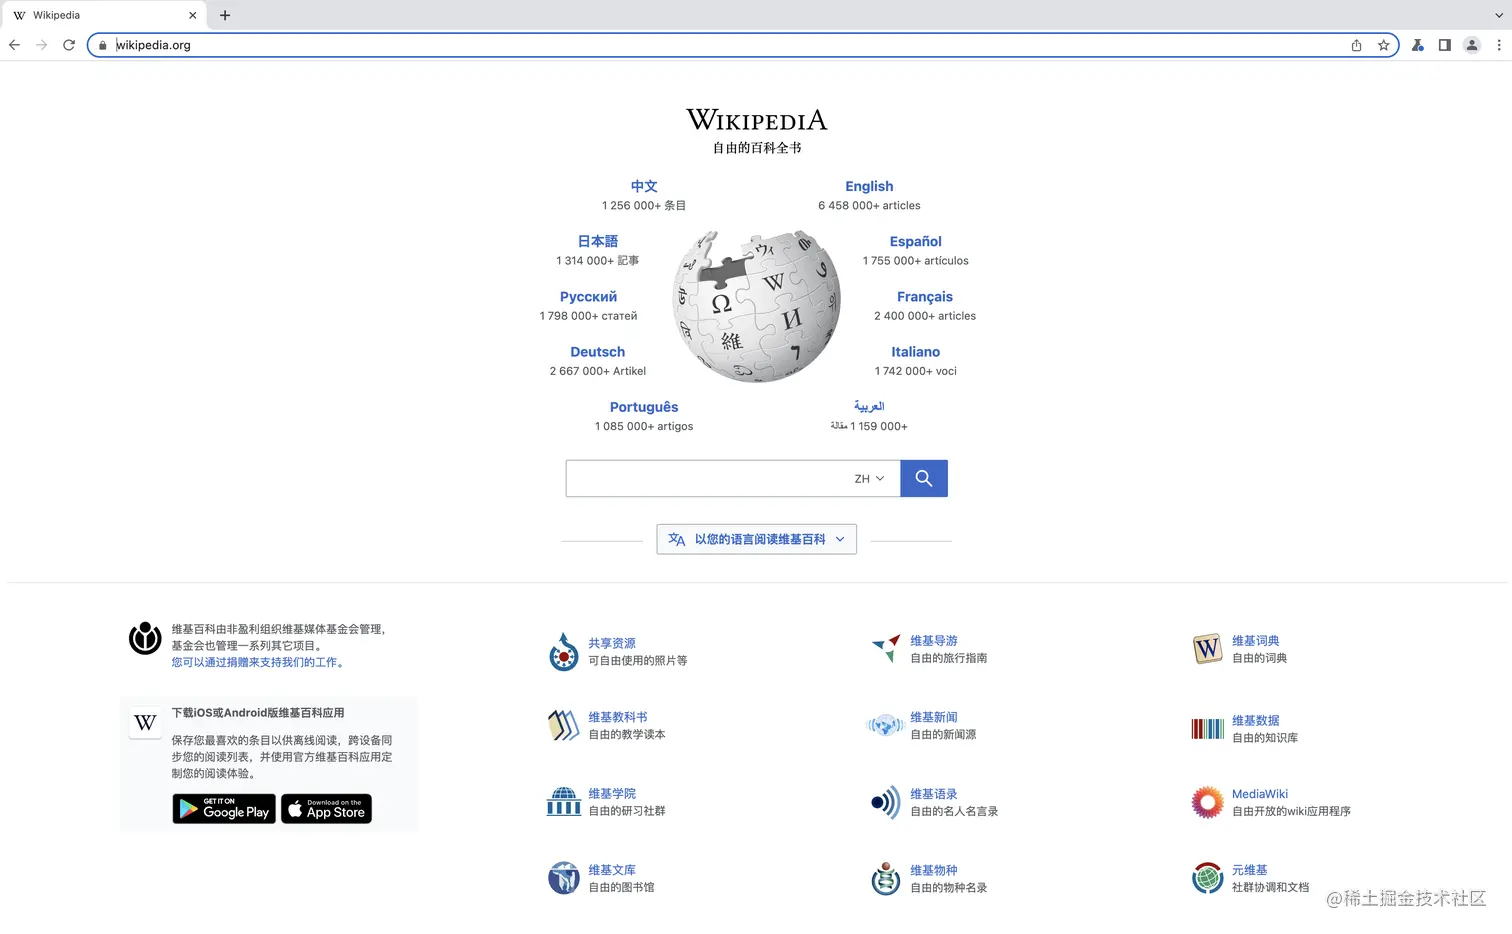The height and width of the screenshot is (934, 1512).
Task: Click the Wikimedia Foundation logo icon
Action: [x=145, y=638]
